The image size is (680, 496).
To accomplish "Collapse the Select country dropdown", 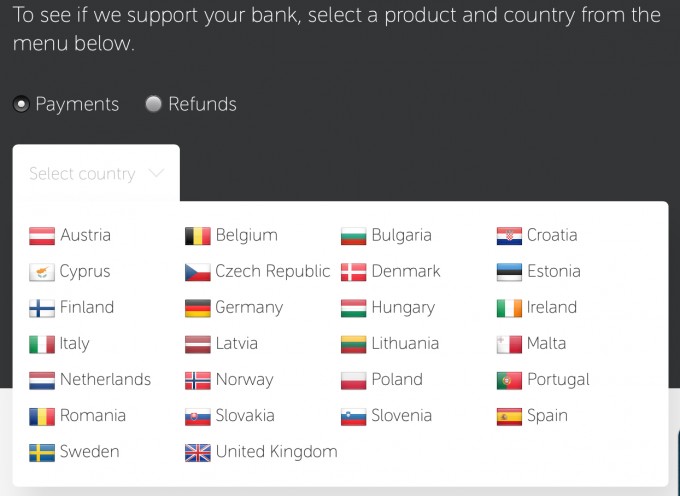I will 96,173.
